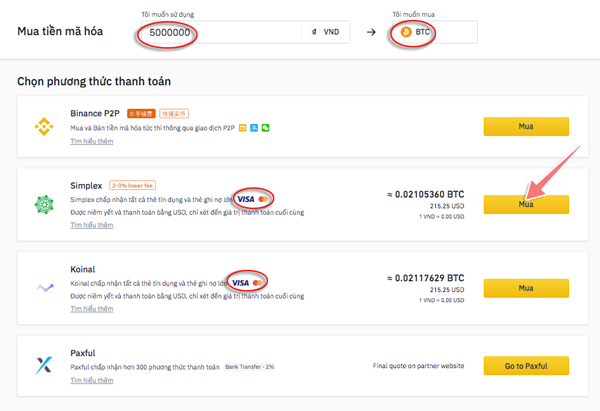The height and width of the screenshot is (411, 600).
Task: Open Tìm hiểu thêm link under Koinal
Action: tap(91, 309)
